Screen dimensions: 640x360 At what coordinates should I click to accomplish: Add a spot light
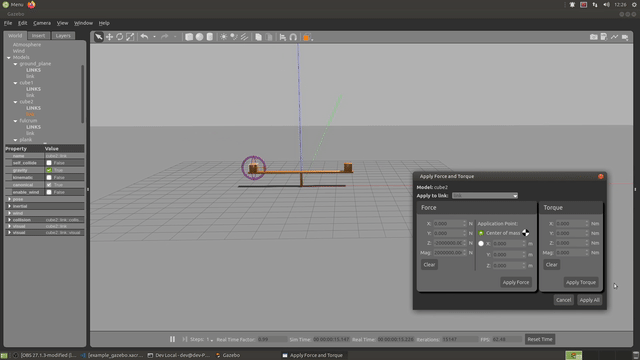tap(234, 37)
